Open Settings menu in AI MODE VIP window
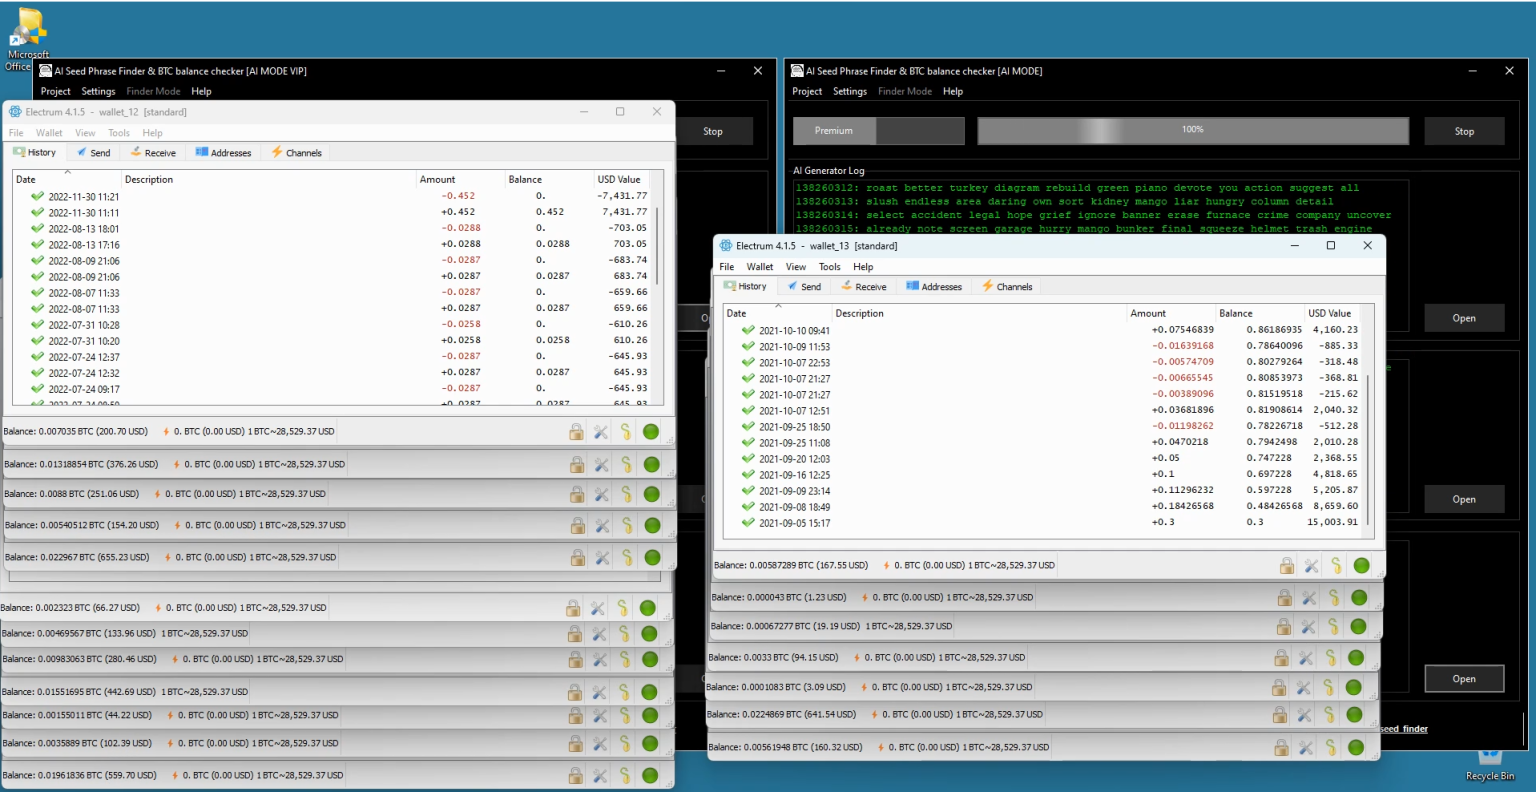This screenshot has height=792, width=1536. [x=98, y=91]
